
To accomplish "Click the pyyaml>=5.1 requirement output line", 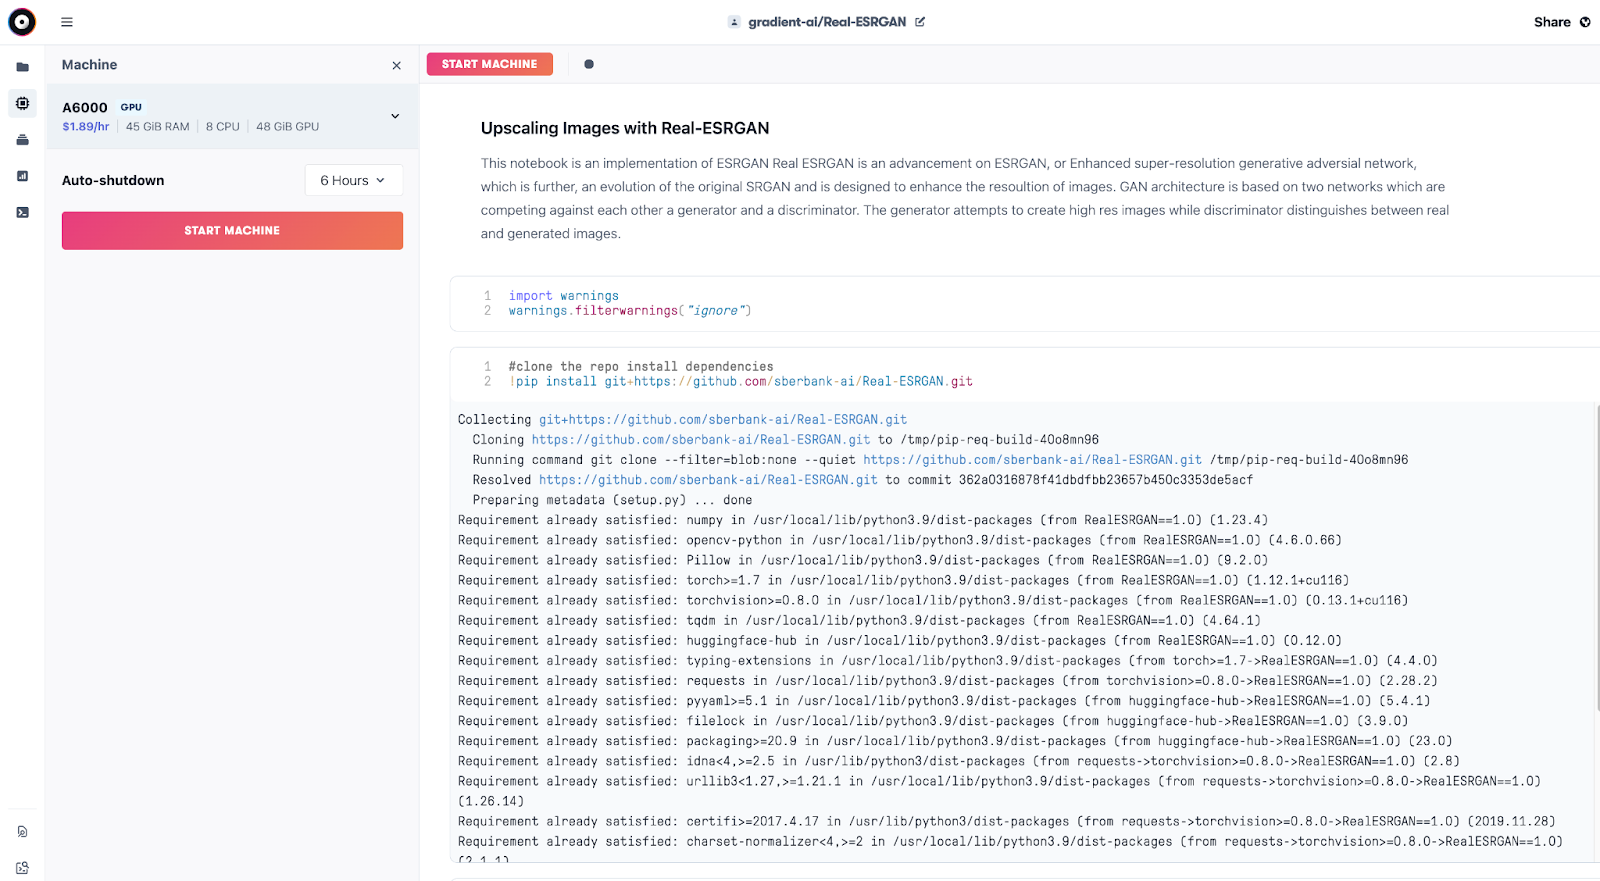I will [x=944, y=701].
